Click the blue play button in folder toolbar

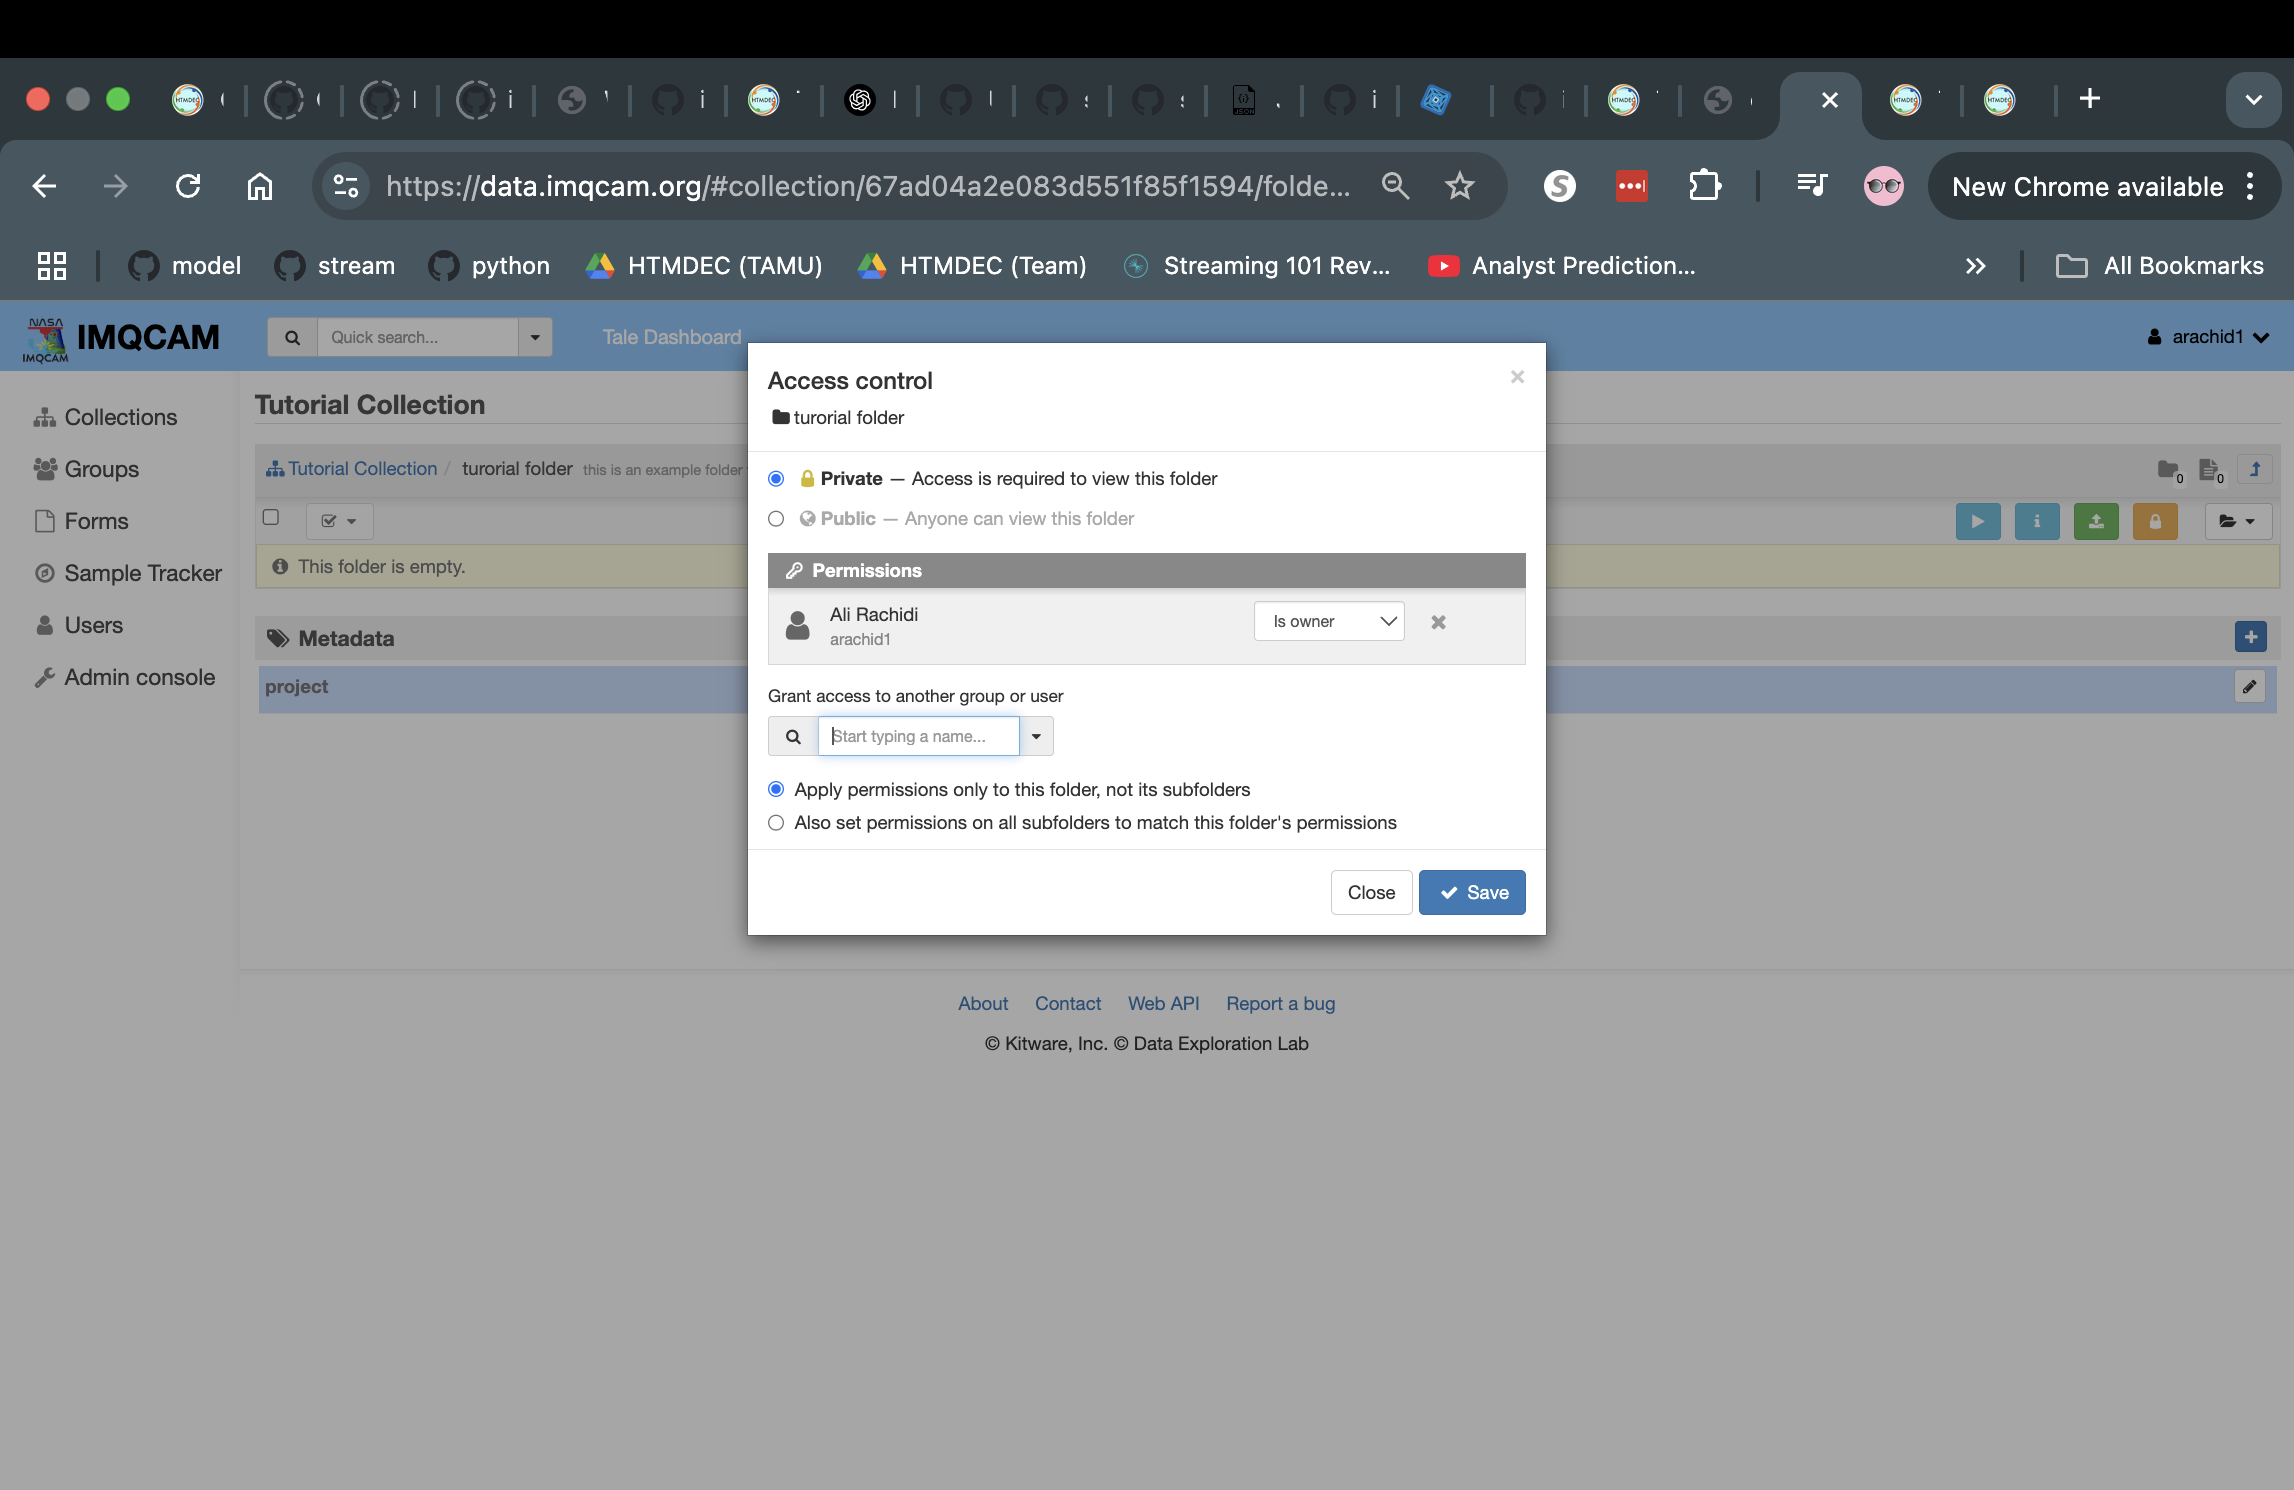tap(1978, 521)
